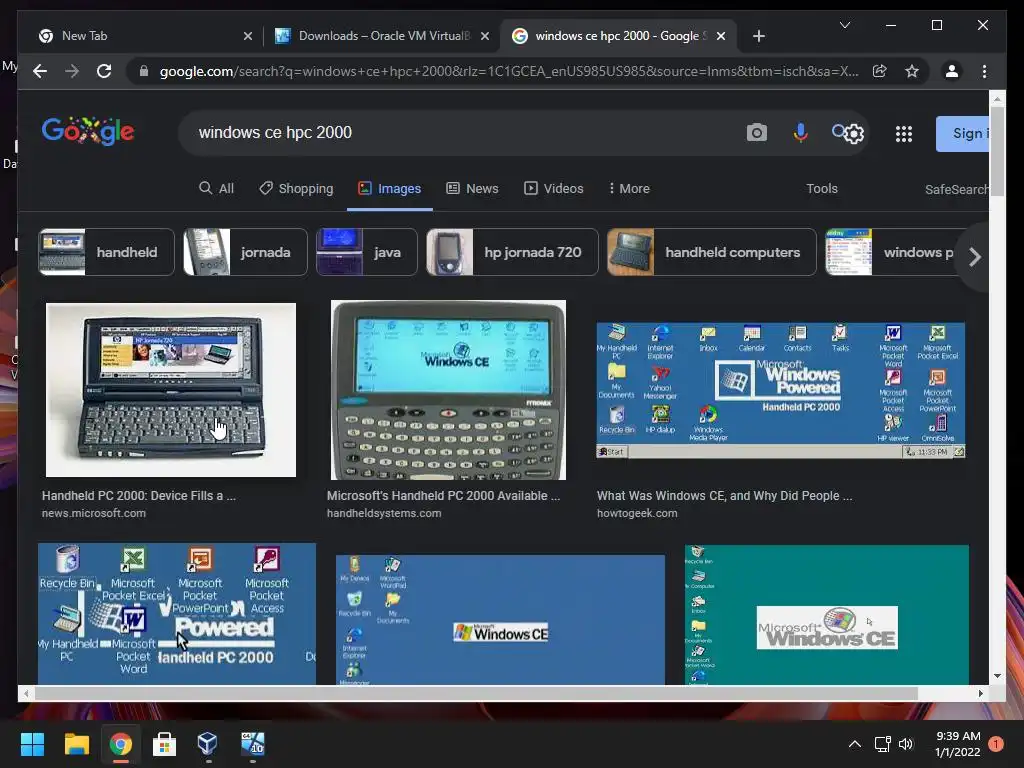Open a new tab with the plus button
Image resolution: width=1024 pixels, height=768 pixels.
coord(758,36)
